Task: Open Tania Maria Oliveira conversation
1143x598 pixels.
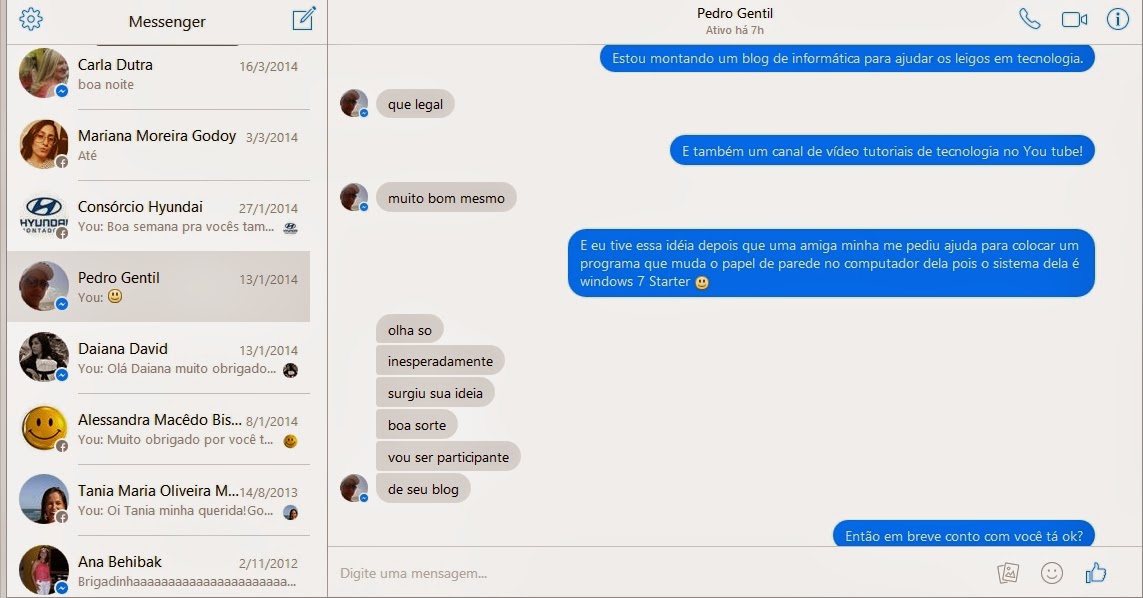Action: (x=158, y=500)
